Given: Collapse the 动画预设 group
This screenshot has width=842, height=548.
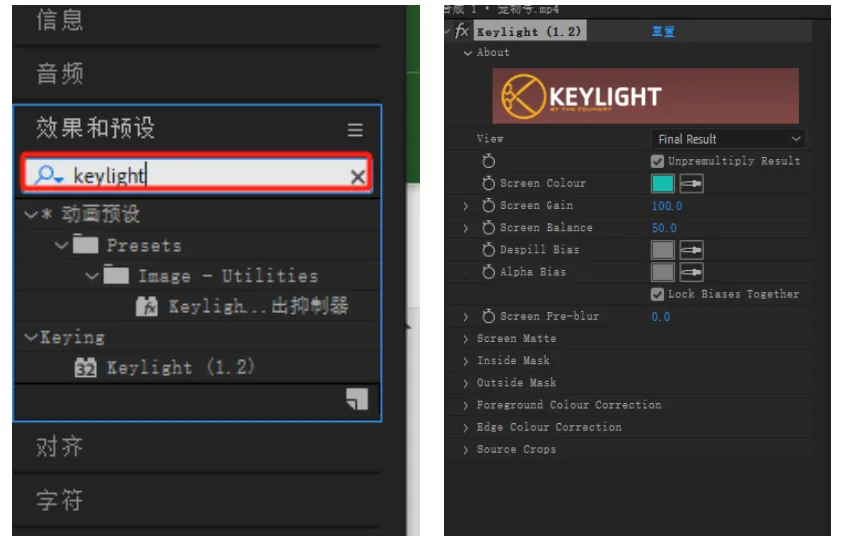Looking at the screenshot, I should coord(31,215).
